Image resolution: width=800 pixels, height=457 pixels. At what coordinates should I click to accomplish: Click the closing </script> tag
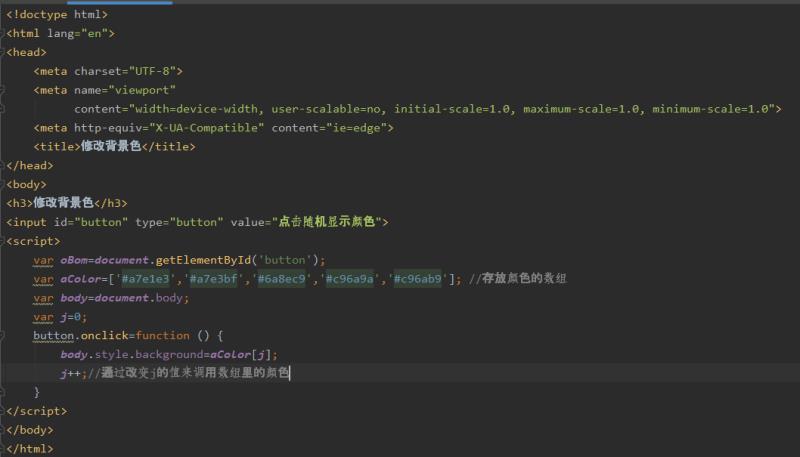37,411
